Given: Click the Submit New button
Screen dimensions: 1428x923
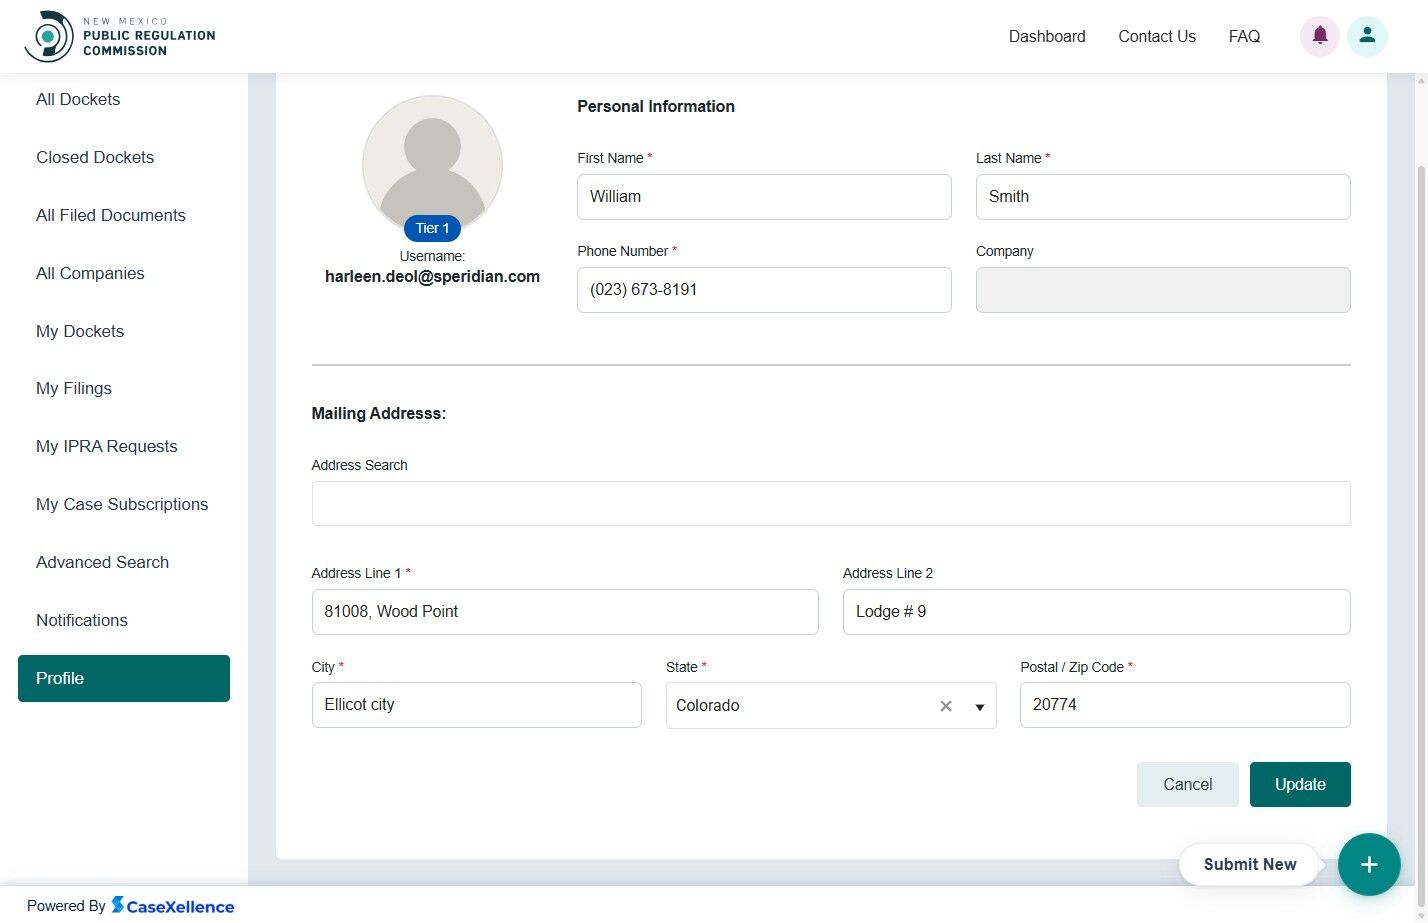Looking at the screenshot, I should pyautogui.click(x=1250, y=864).
